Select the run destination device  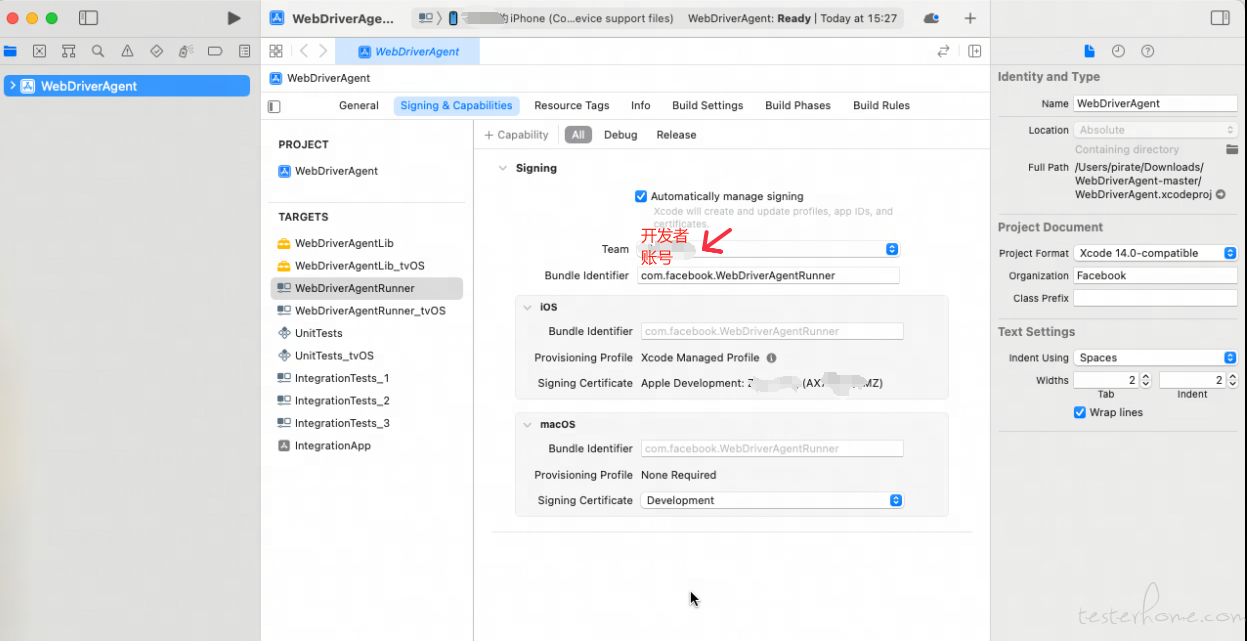pos(561,18)
